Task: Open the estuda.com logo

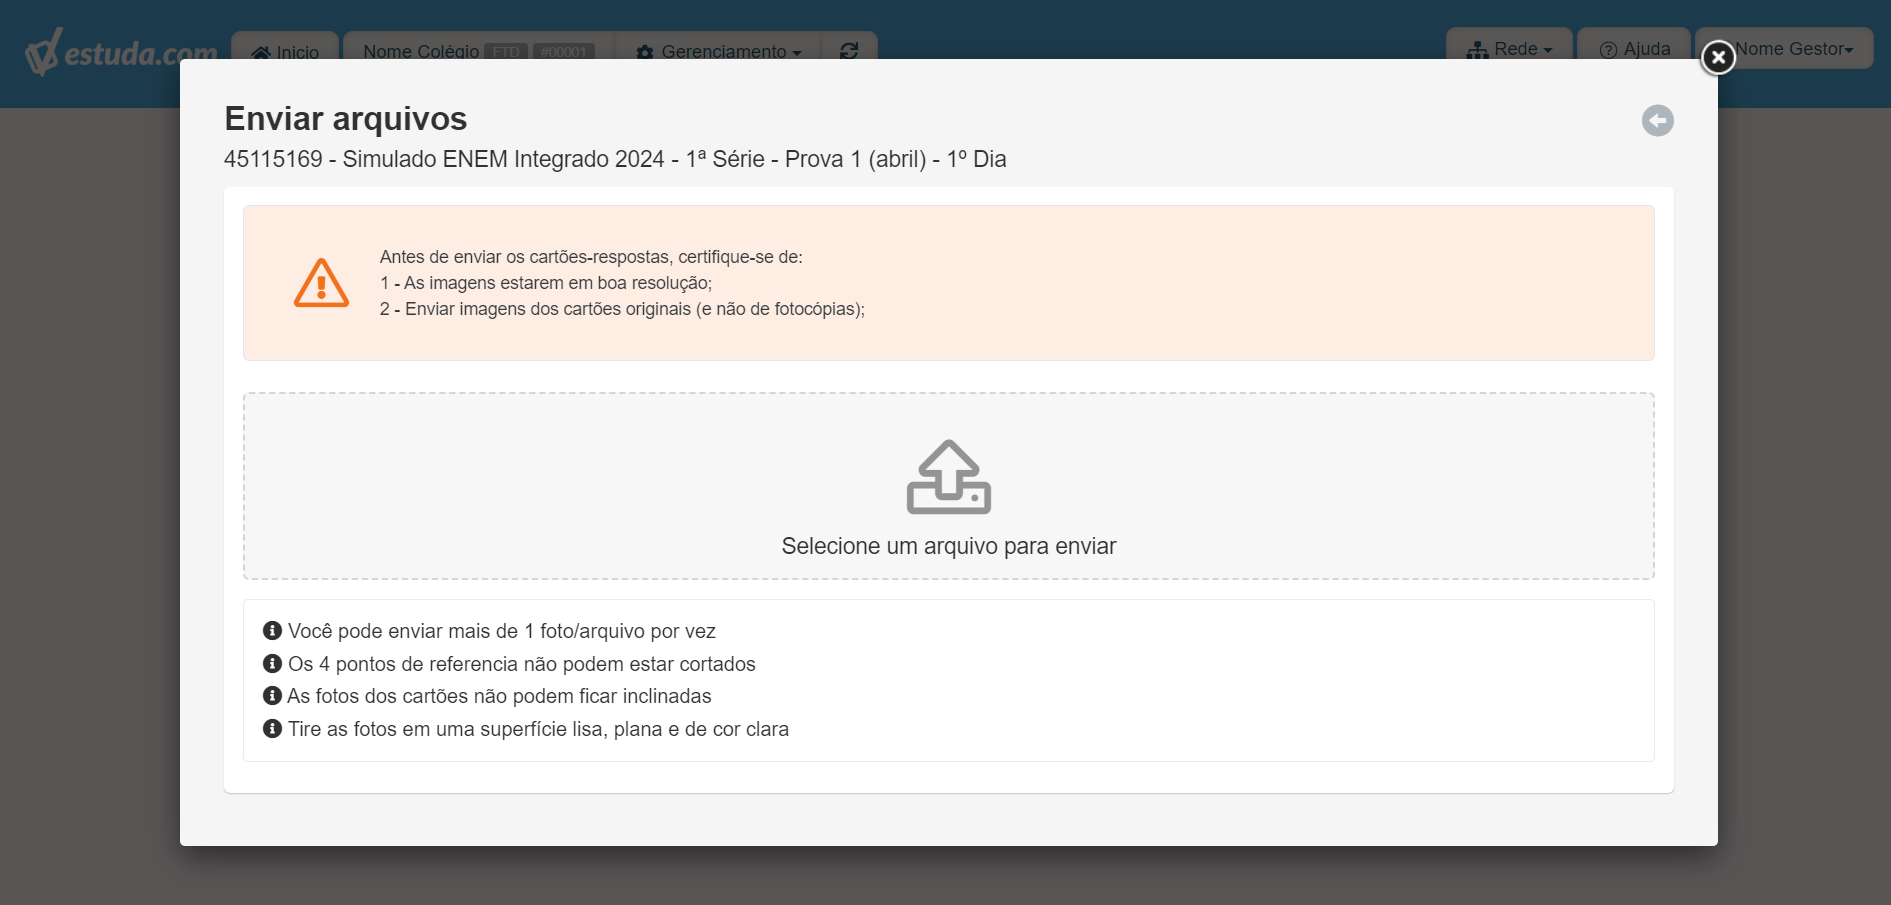Action: coord(122,52)
